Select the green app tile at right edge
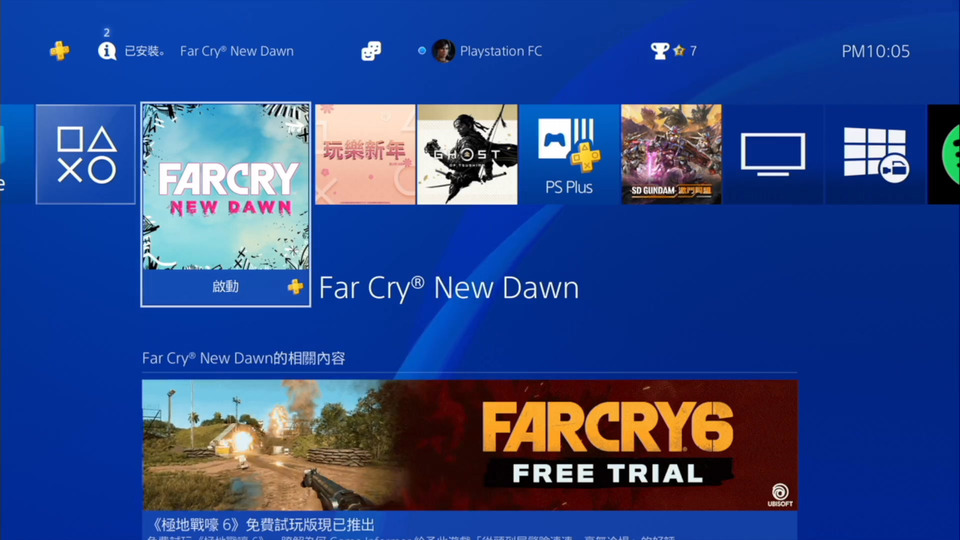Viewport: 960px width, 540px height. [x=944, y=154]
